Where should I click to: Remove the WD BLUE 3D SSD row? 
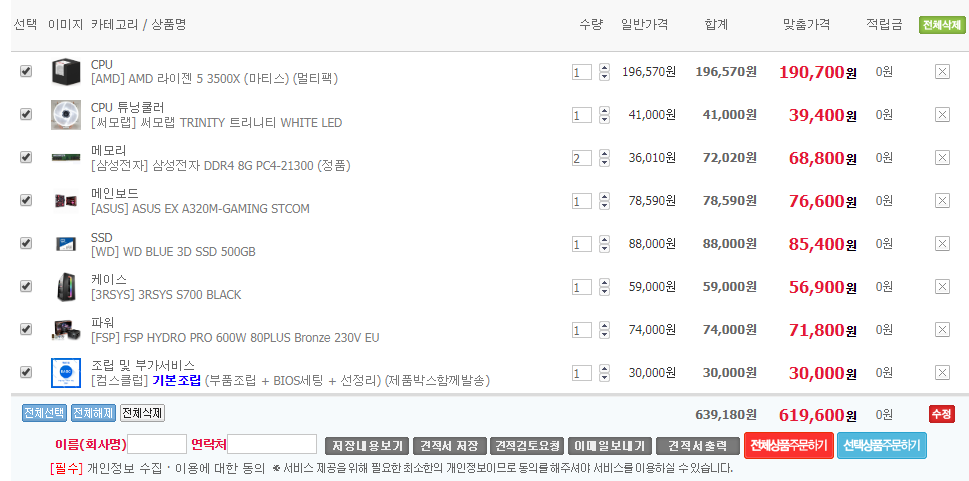(x=942, y=244)
